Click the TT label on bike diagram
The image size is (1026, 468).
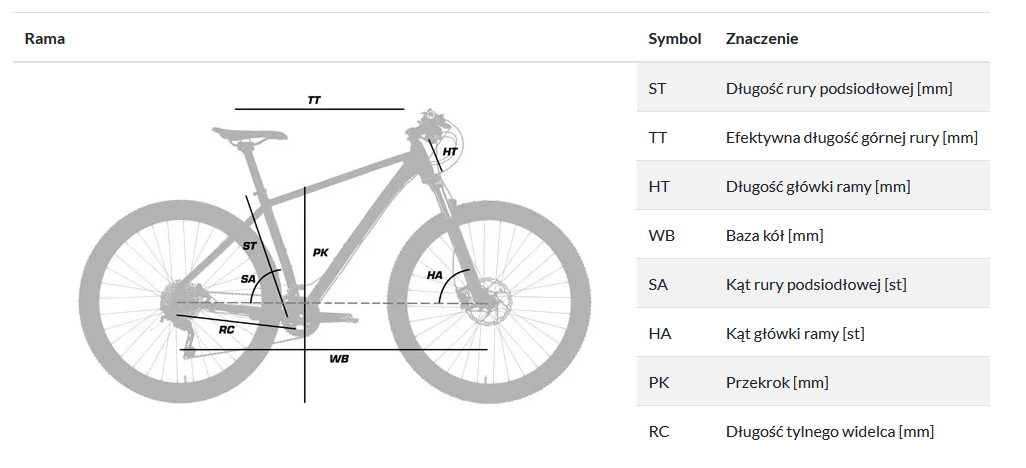coord(315,100)
